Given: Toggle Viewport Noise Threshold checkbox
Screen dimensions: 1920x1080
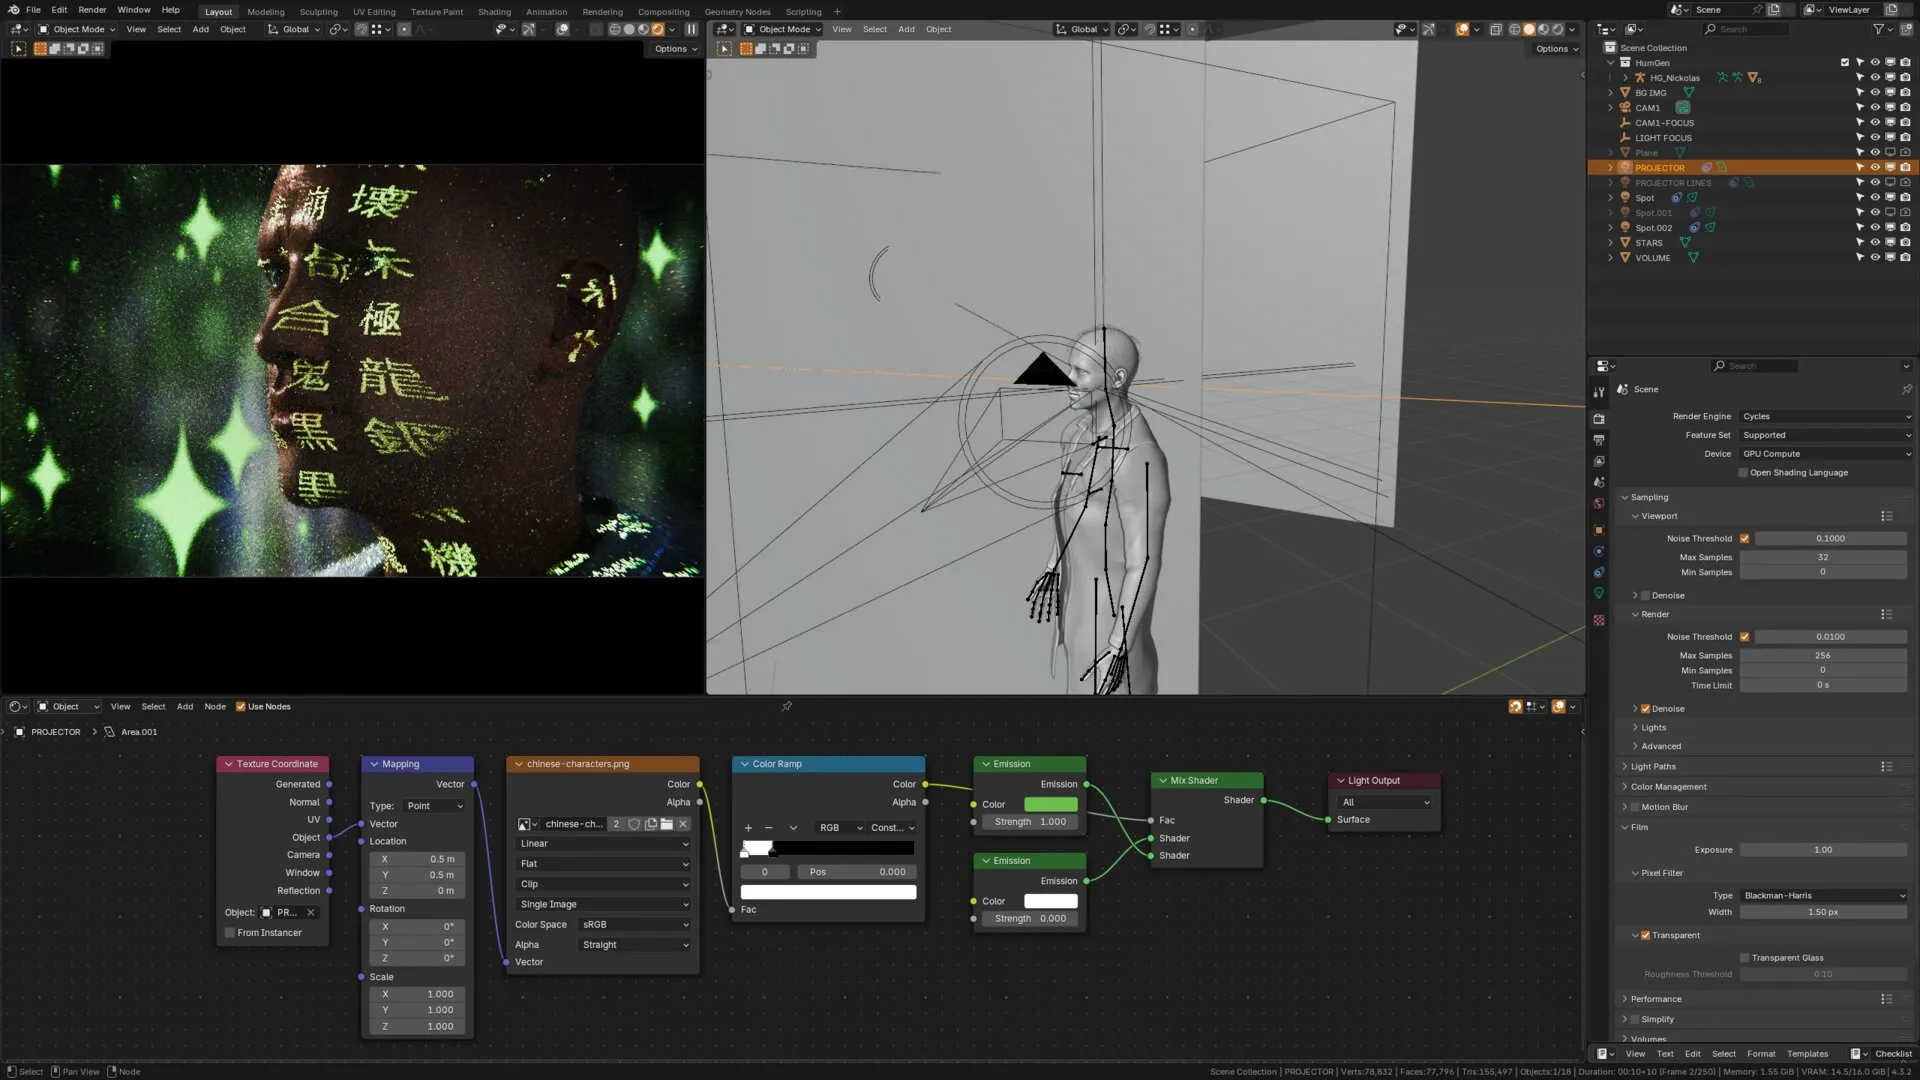Looking at the screenshot, I should click(x=1745, y=539).
